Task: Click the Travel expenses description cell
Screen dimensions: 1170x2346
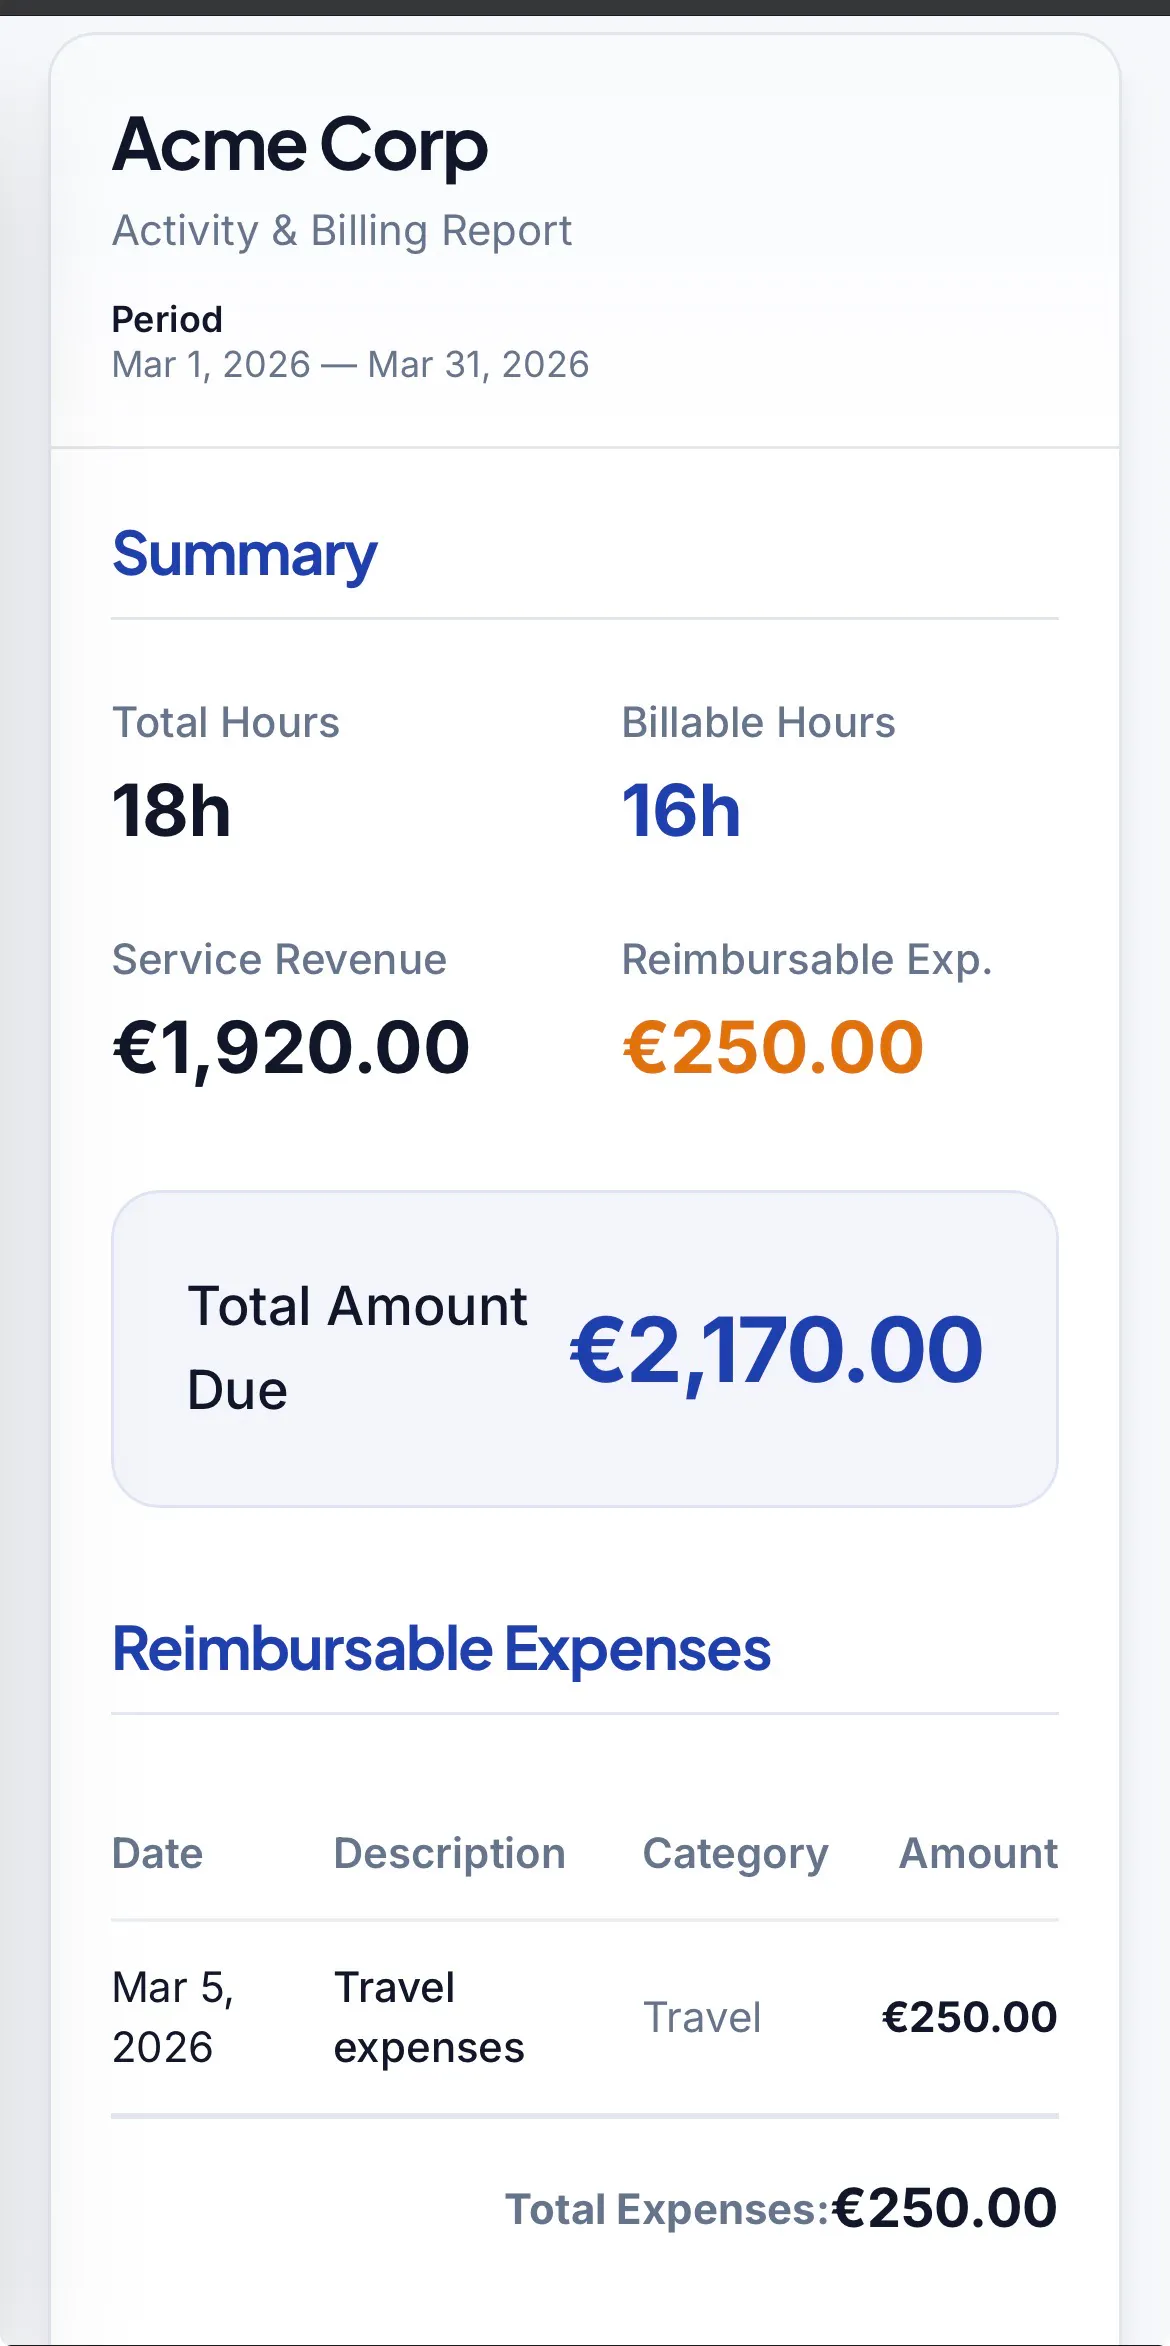Action: pos(429,2017)
